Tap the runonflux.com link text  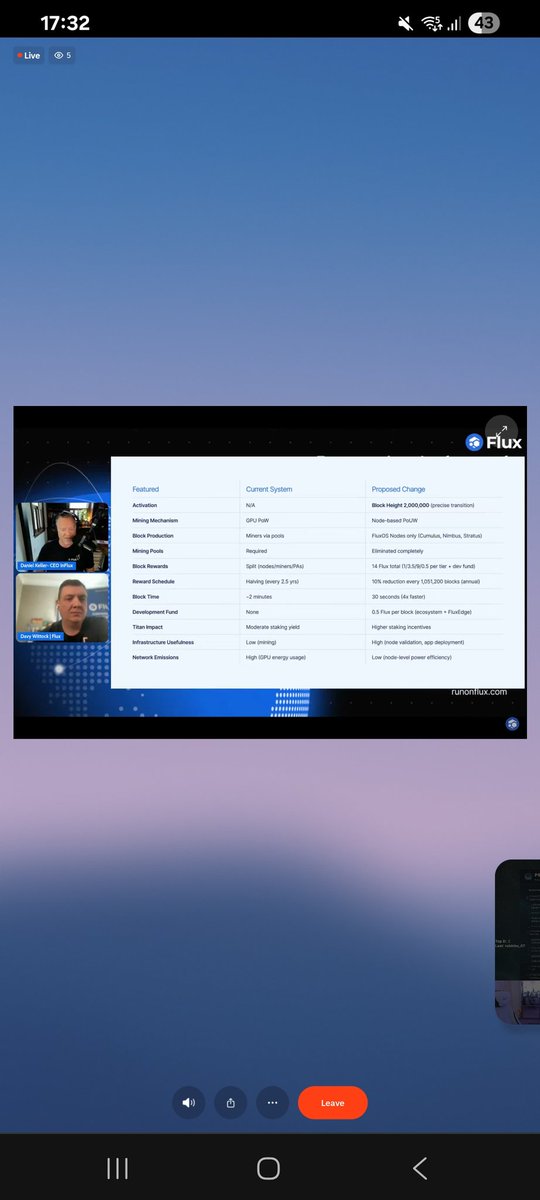tap(479, 691)
